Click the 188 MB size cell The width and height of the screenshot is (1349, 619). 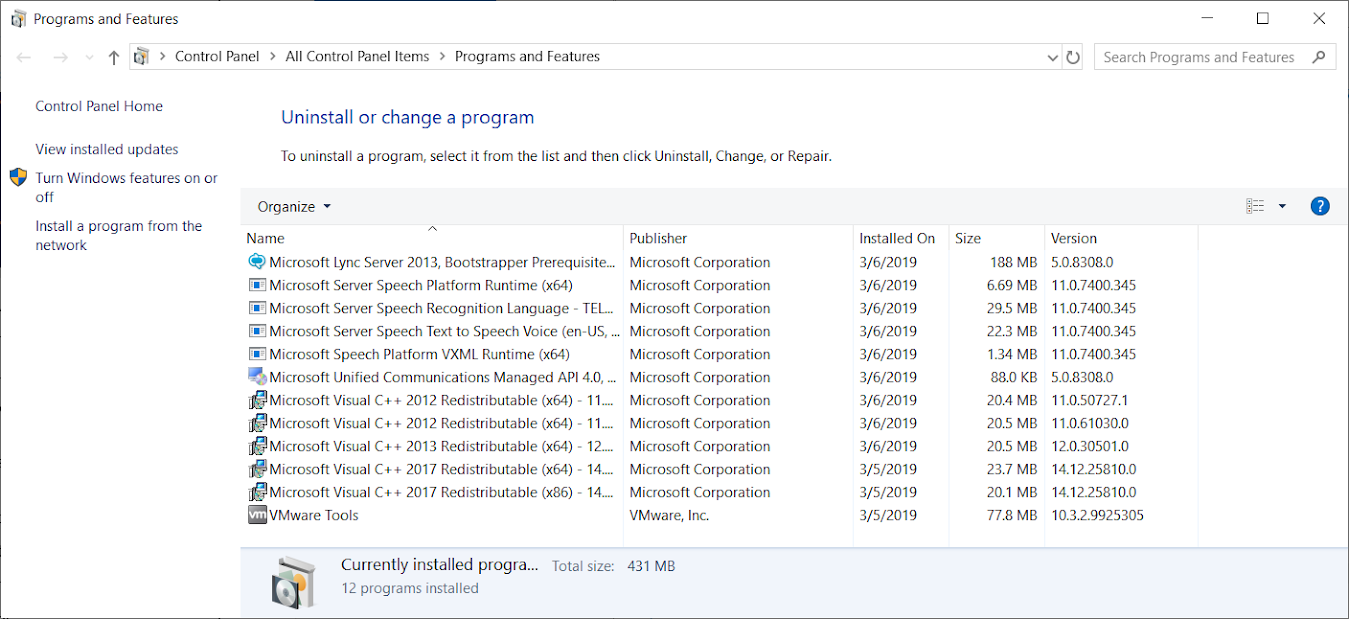tap(1013, 262)
